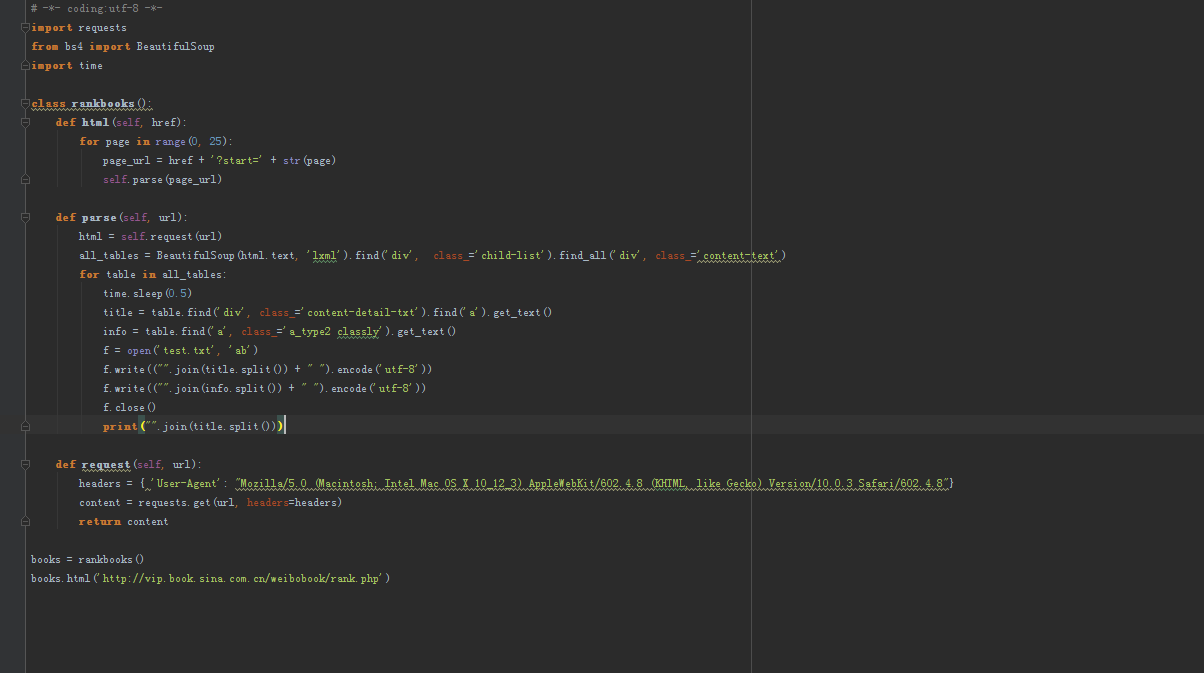The image size is (1204, 673).
Task: Click fold end marker at the print line
Action: click(x=26, y=426)
